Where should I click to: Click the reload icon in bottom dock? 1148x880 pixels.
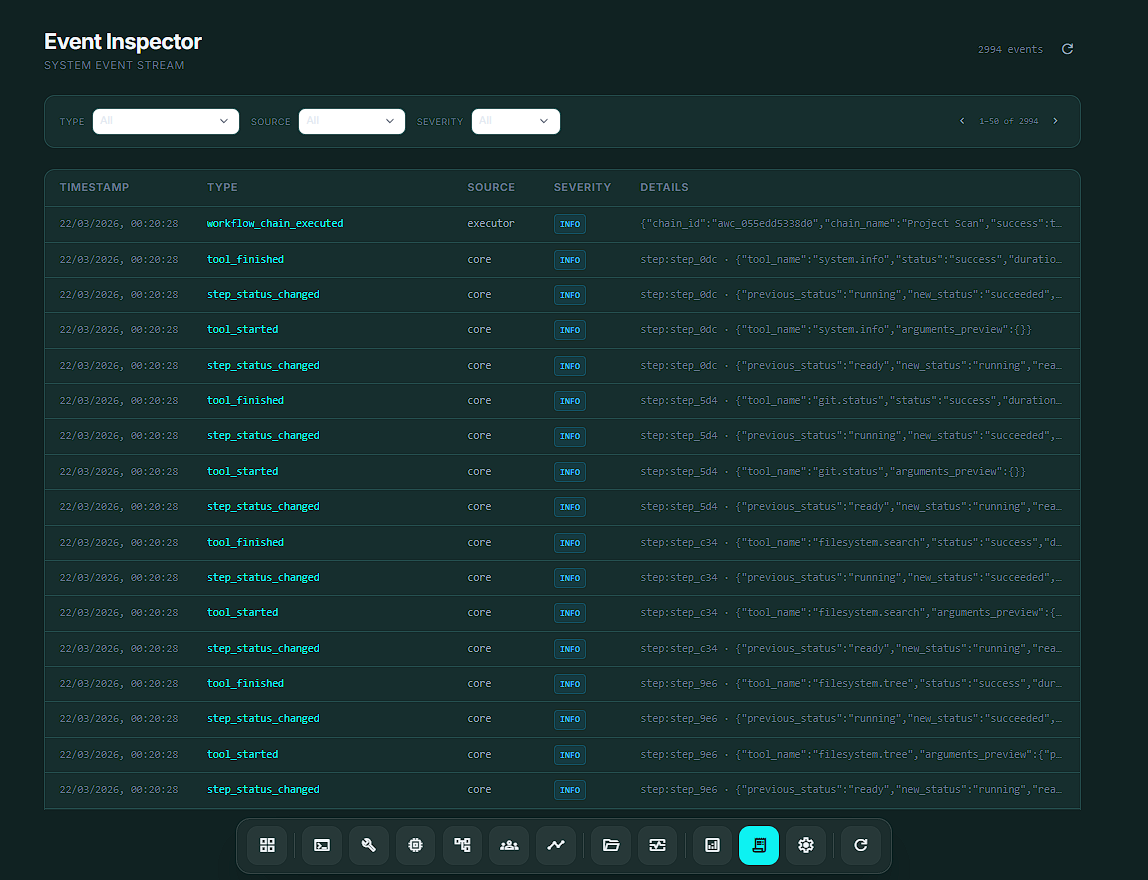pyautogui.click(x=860, y=845)
